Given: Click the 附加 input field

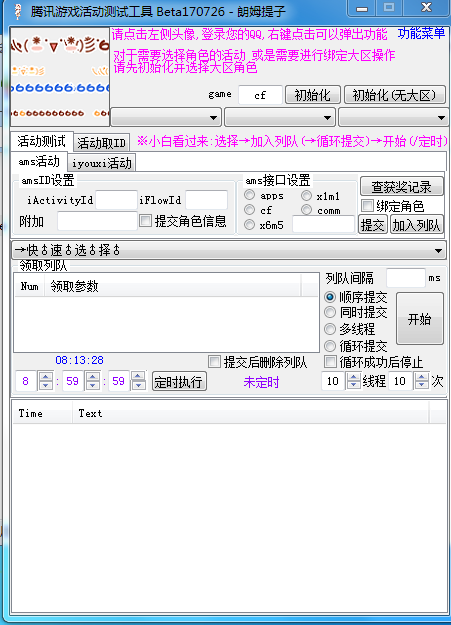Looking at the screenshot, I should [97, 221].
